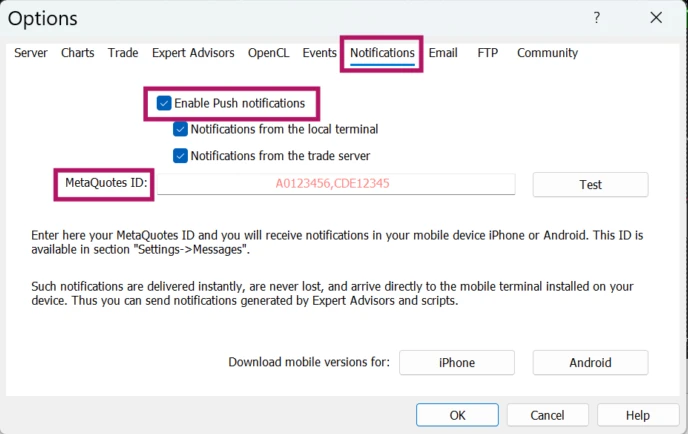
Task: Switch to the Charts tab
Action: pos(78,53)
